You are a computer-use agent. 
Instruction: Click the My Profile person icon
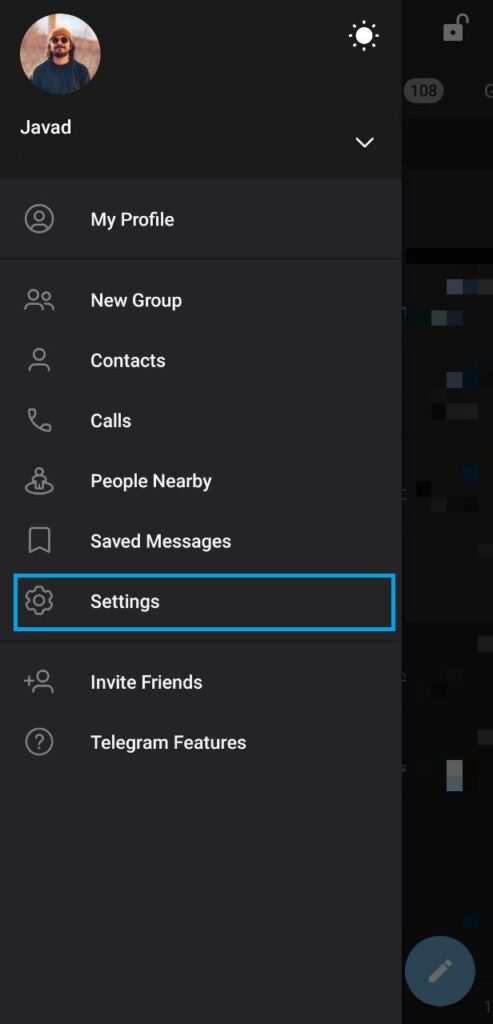click(x=39, y=219)
